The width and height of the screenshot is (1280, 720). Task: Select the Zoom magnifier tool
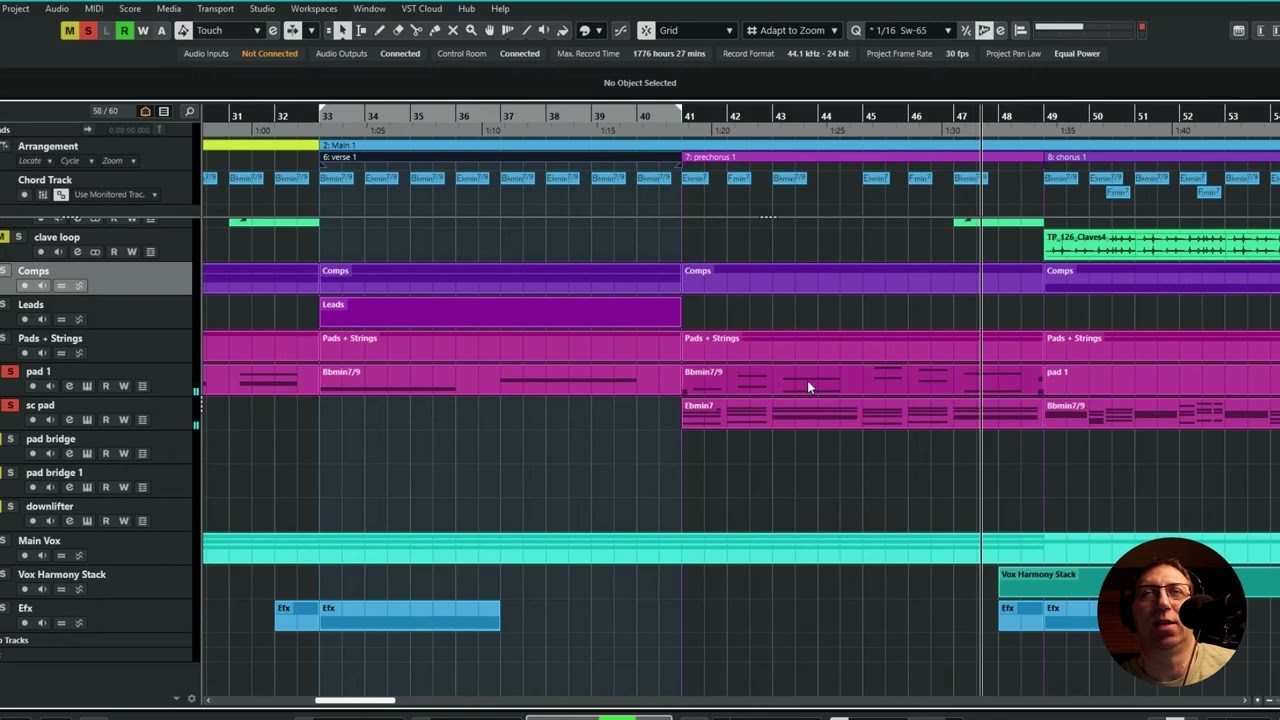point(471,30)
